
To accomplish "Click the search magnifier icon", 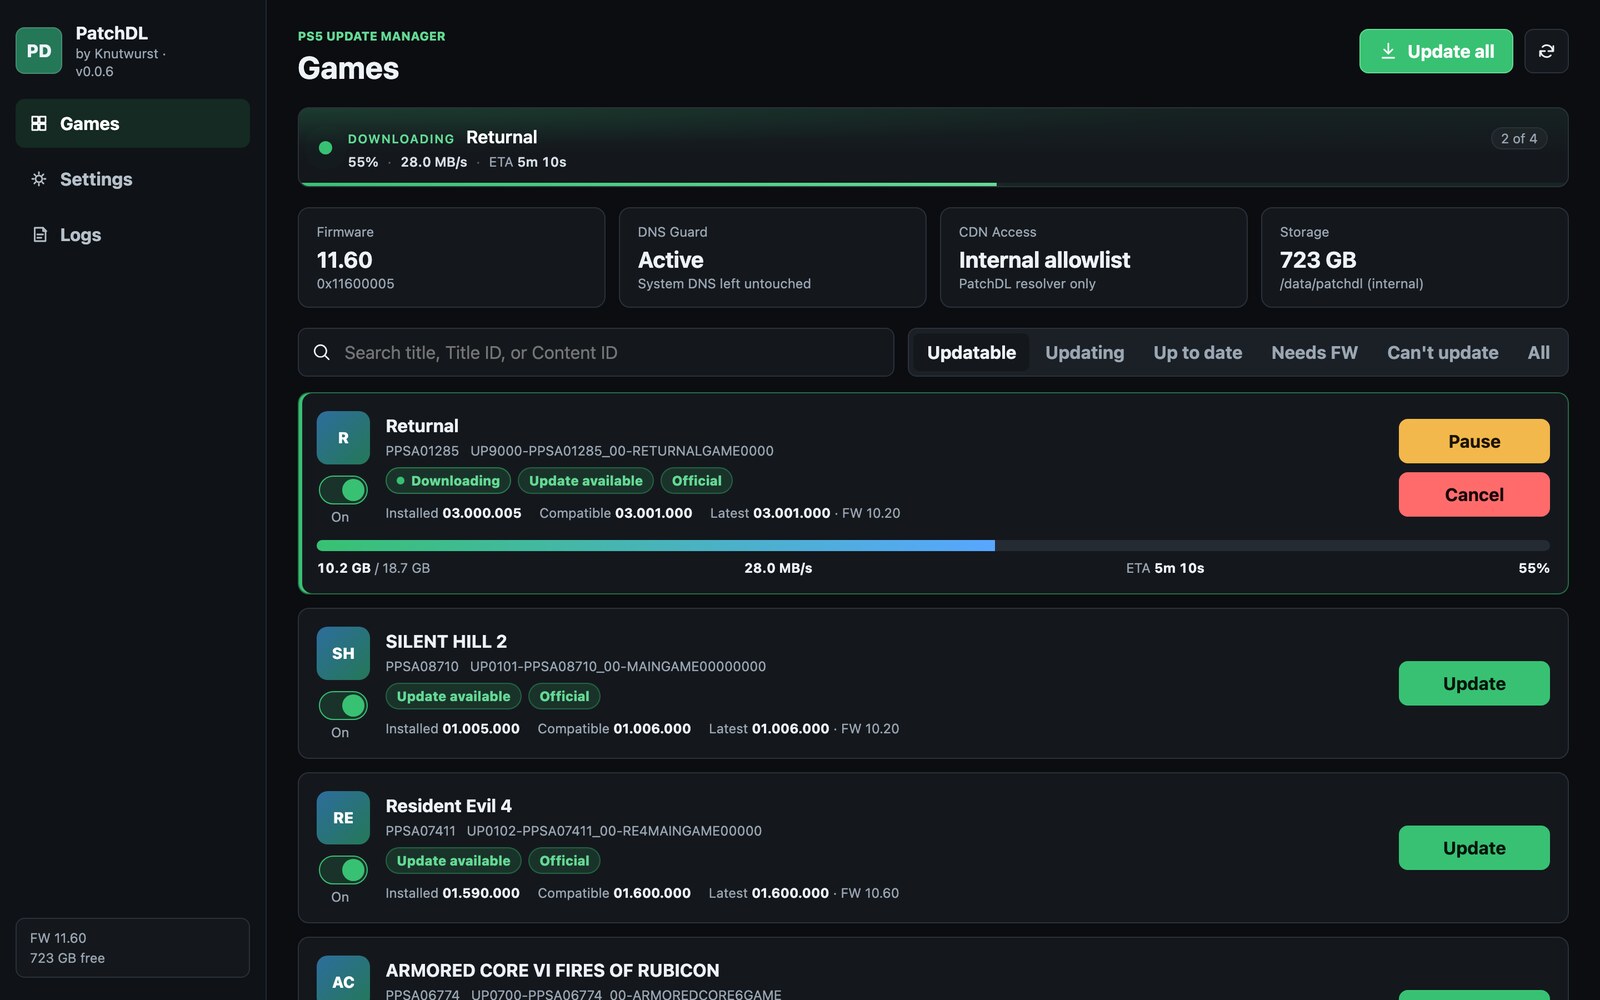I will [x=322, y=352].
